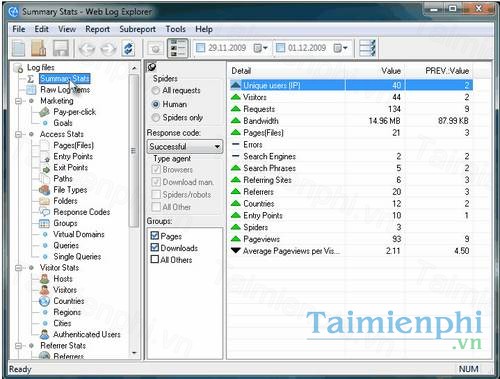Click the Detail column header
The height and width of the screenshot is (379, 500).
point(287,71)
